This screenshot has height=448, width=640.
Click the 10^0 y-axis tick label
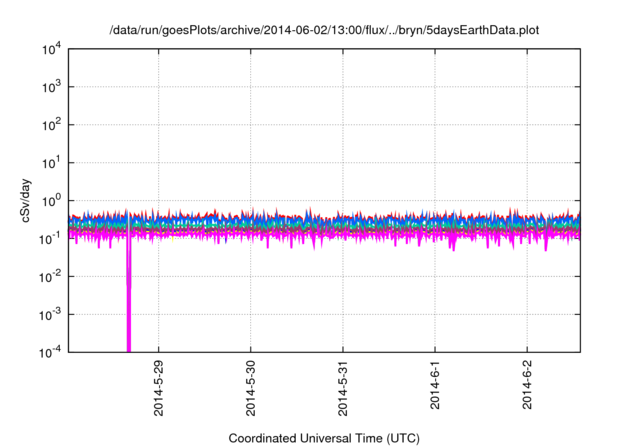coord(51,201)
